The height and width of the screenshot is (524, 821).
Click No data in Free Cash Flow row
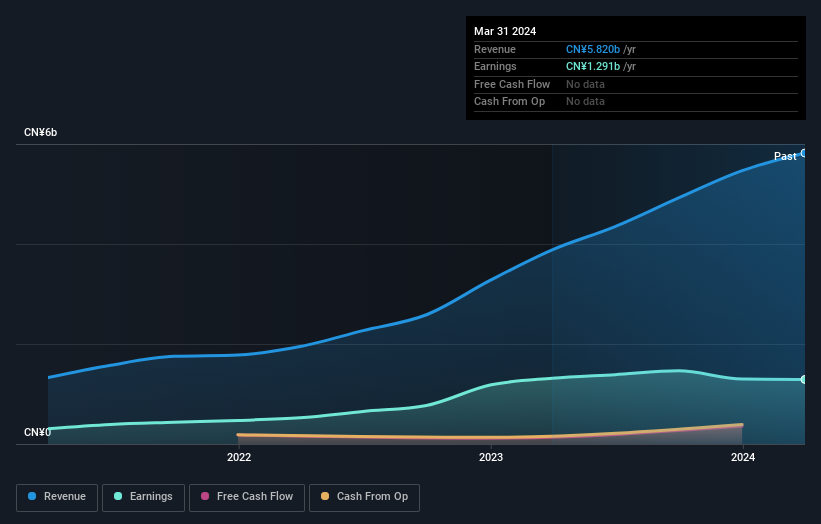(585, 84)
